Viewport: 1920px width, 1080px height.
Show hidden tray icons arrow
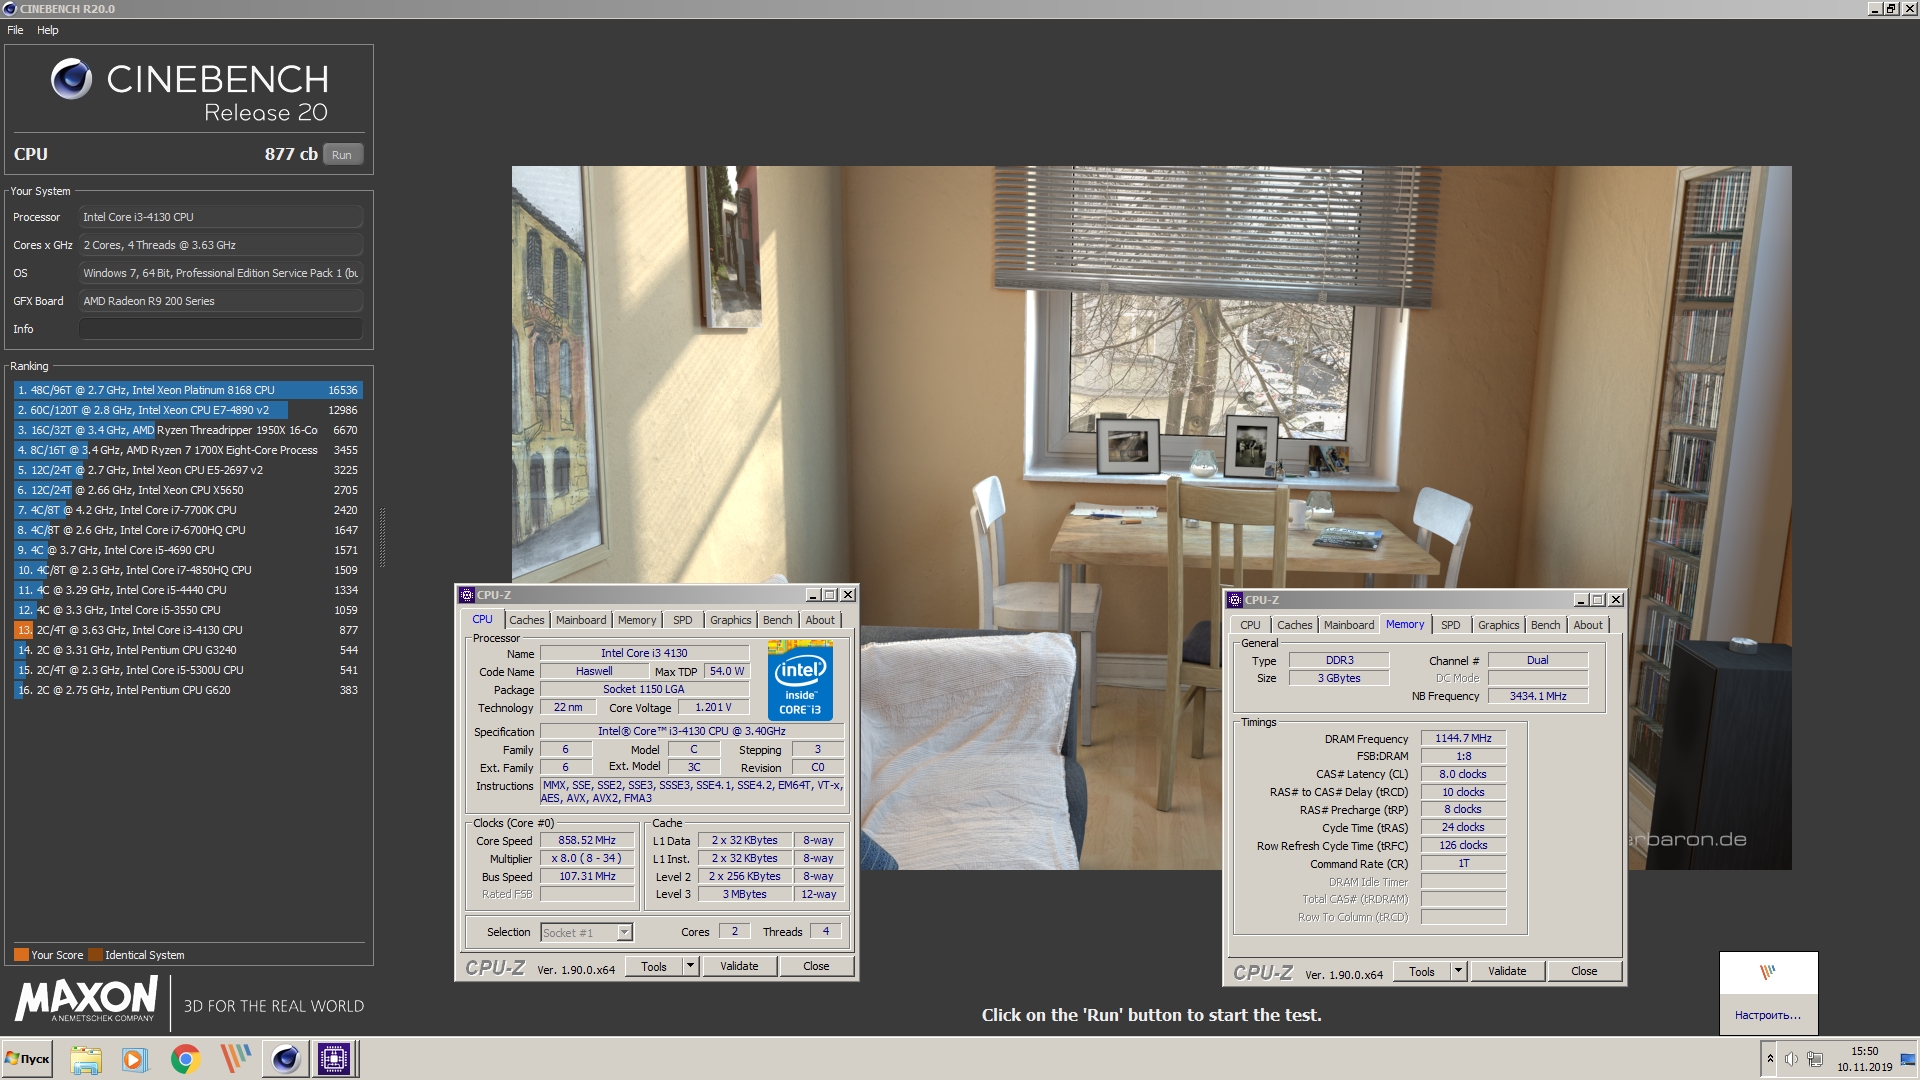[x=1770, y=1059]
